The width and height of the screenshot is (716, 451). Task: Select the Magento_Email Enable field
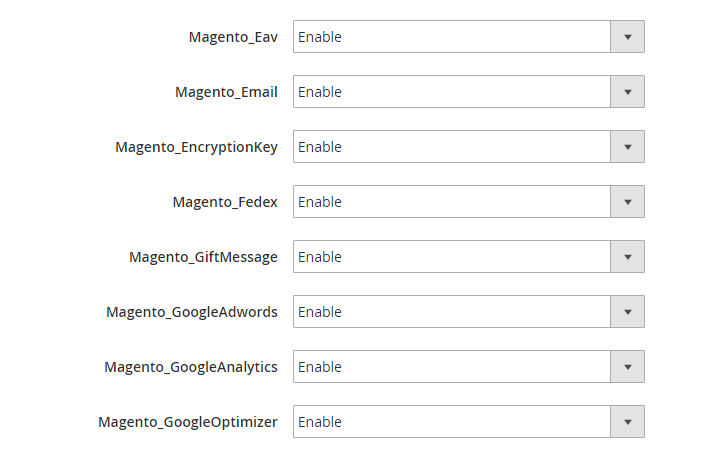[451, 92]
